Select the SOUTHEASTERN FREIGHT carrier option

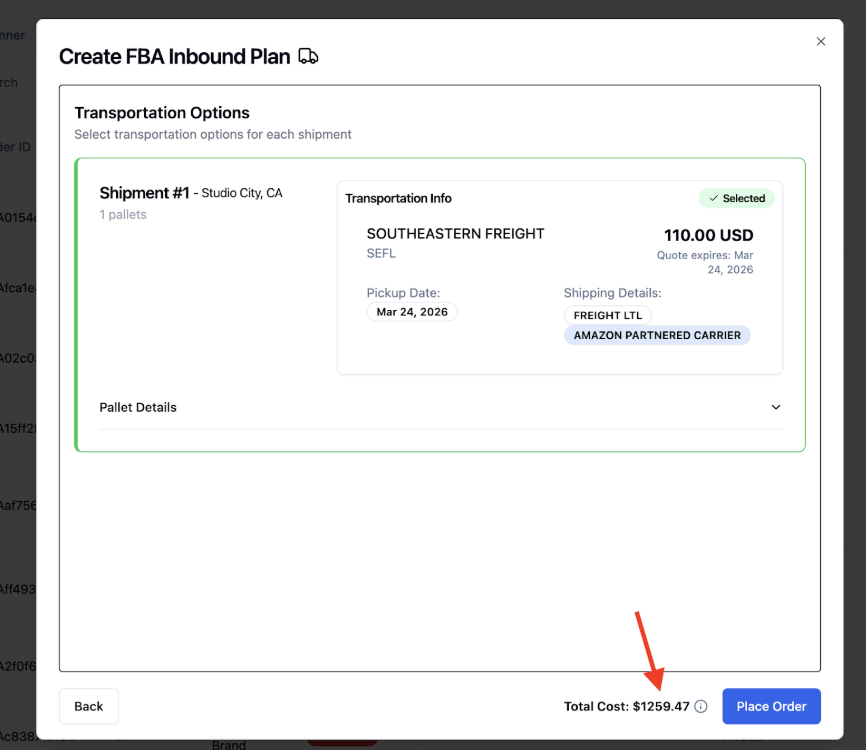(x=456, y=234)
